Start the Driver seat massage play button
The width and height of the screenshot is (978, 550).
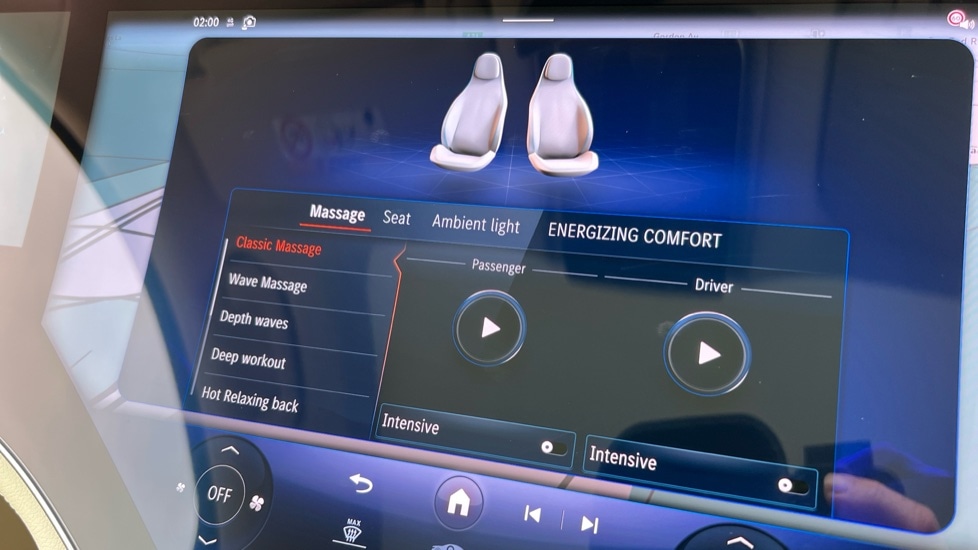[x=707, y=354]
